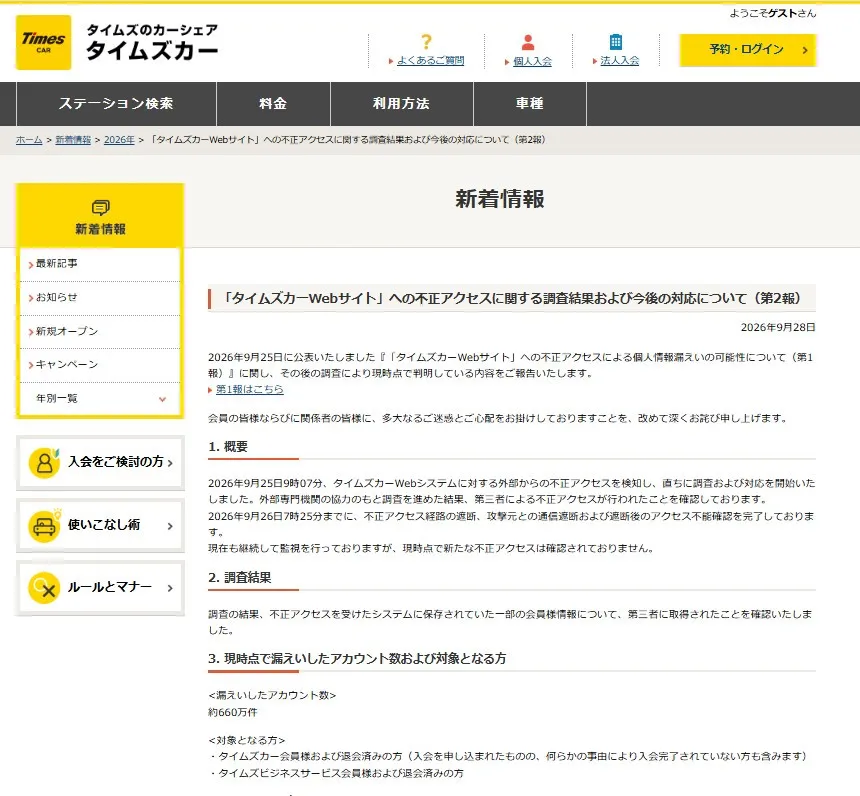
Task: Expand 年別一覧 dropdown in sidebar
Action: click(x=100, y=399)
